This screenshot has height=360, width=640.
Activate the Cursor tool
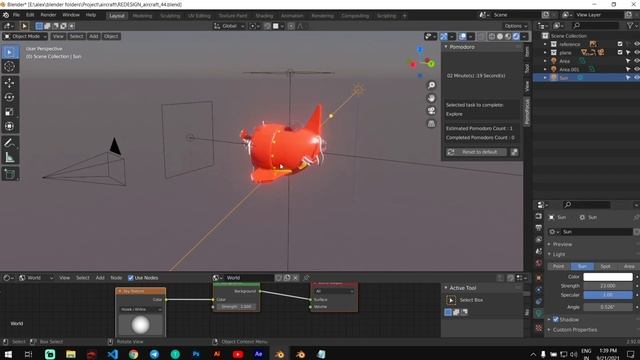[10, 67]
